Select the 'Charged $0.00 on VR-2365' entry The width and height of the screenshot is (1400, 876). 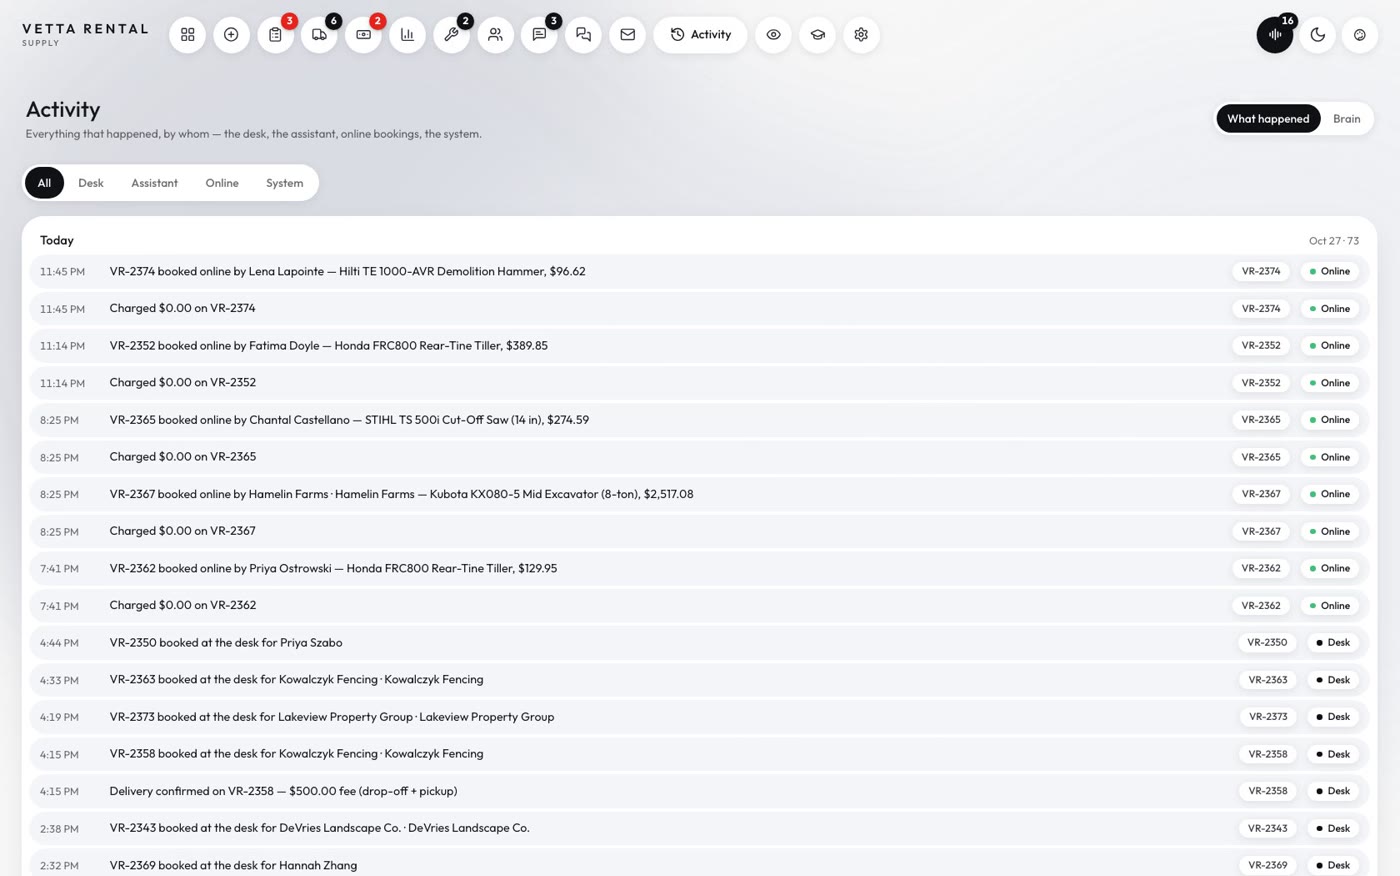point(699,457)
